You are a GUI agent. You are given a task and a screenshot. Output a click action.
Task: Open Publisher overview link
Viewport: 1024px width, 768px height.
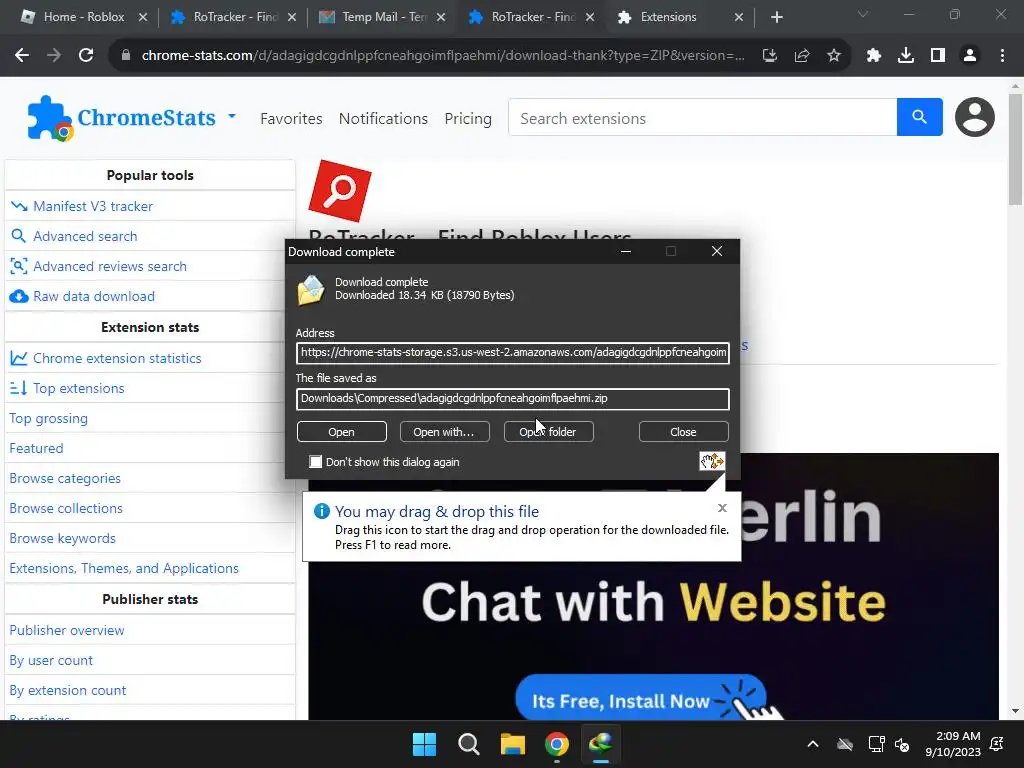coord(67,631)
